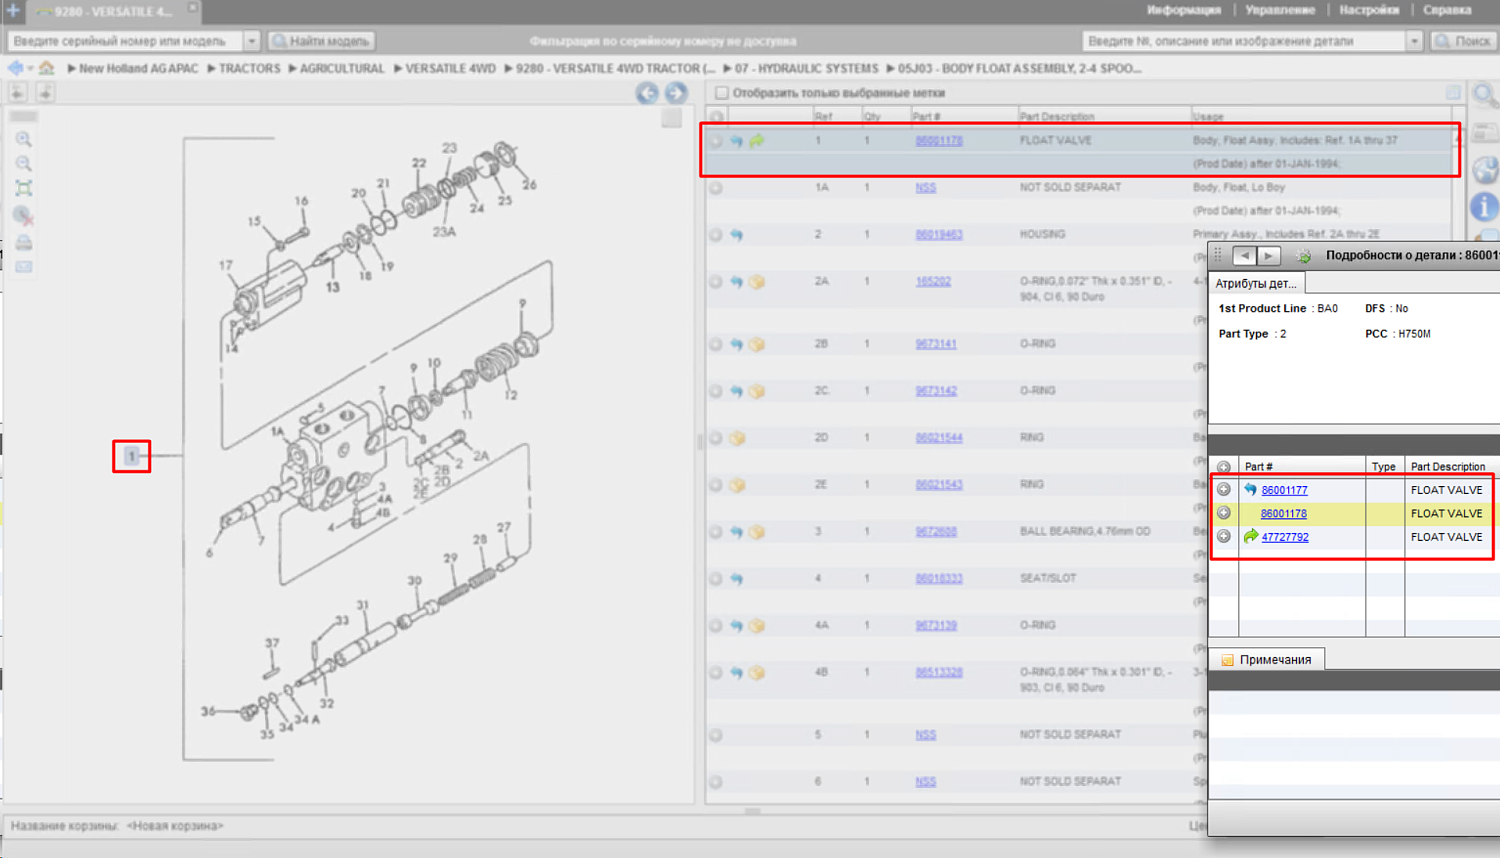Open the magnifier search icon in right sidebar
Image resolution: width=1500 pixels, height=858 pixels.
[x=1485, y=96]
